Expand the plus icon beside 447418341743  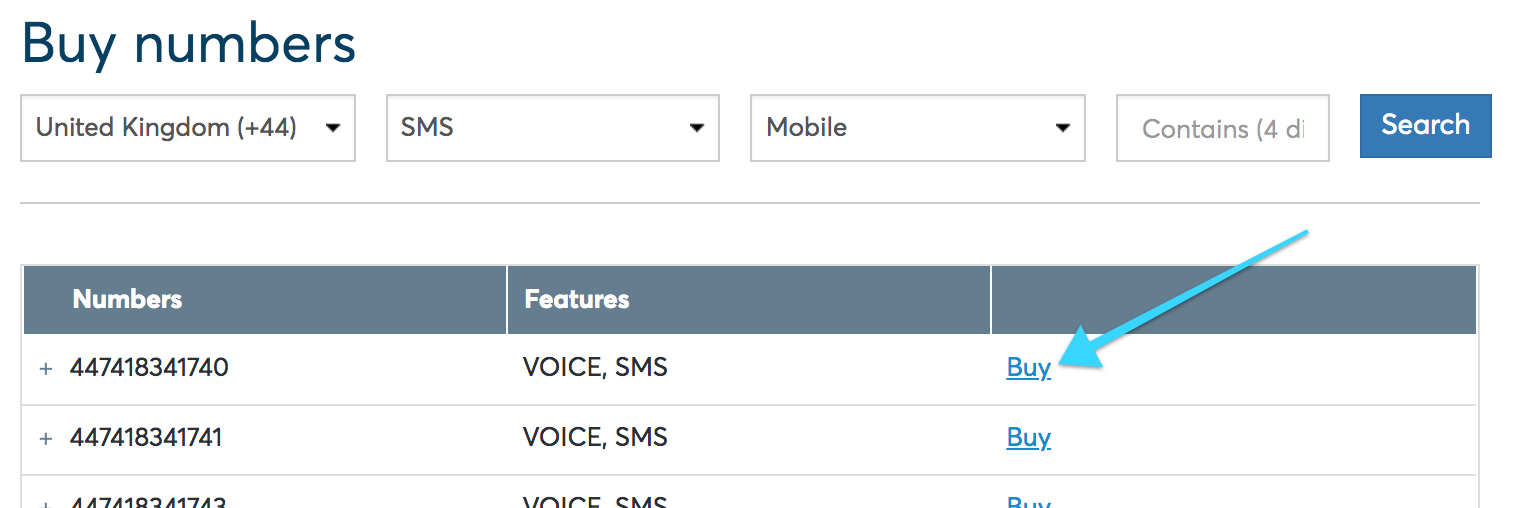tap(45, 503)
